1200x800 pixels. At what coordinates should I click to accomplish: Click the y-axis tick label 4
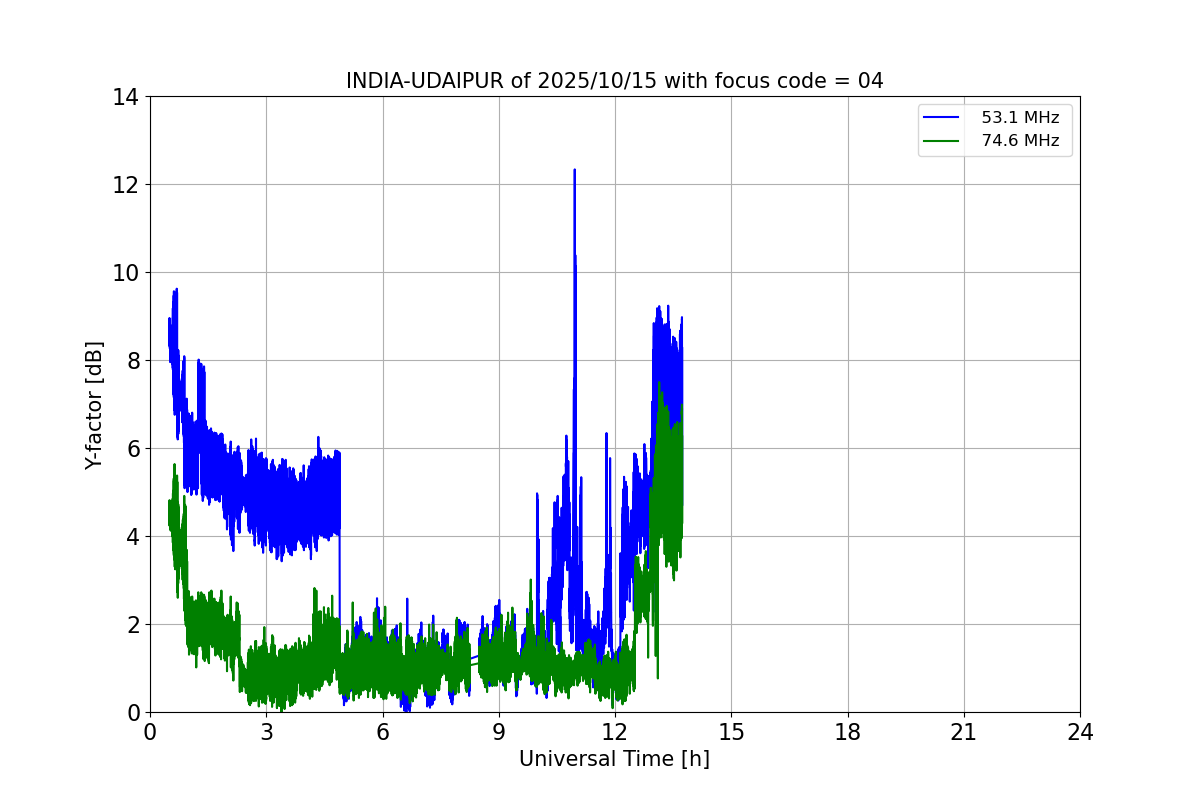[133, 537]
